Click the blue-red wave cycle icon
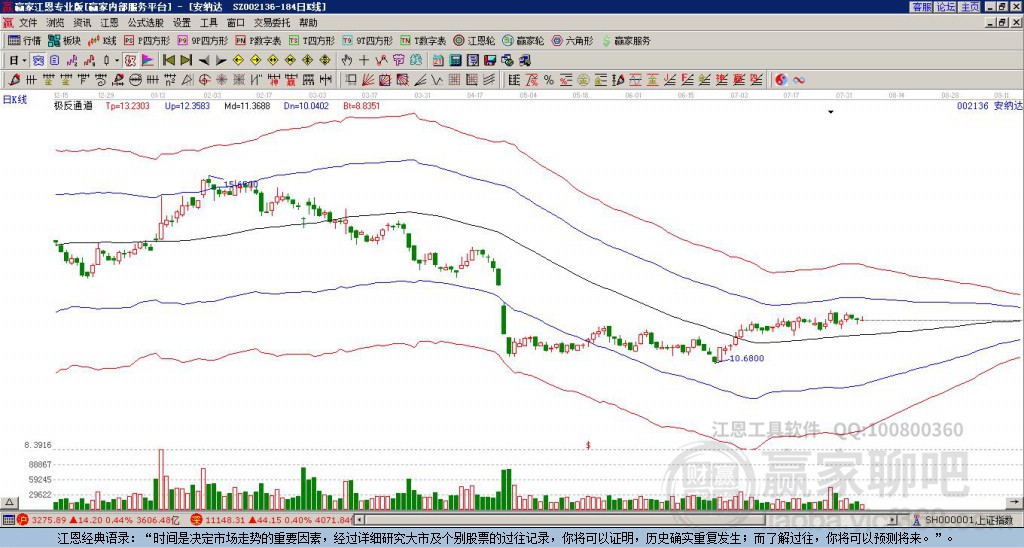The image size is (1024, 548). (798, 80)
